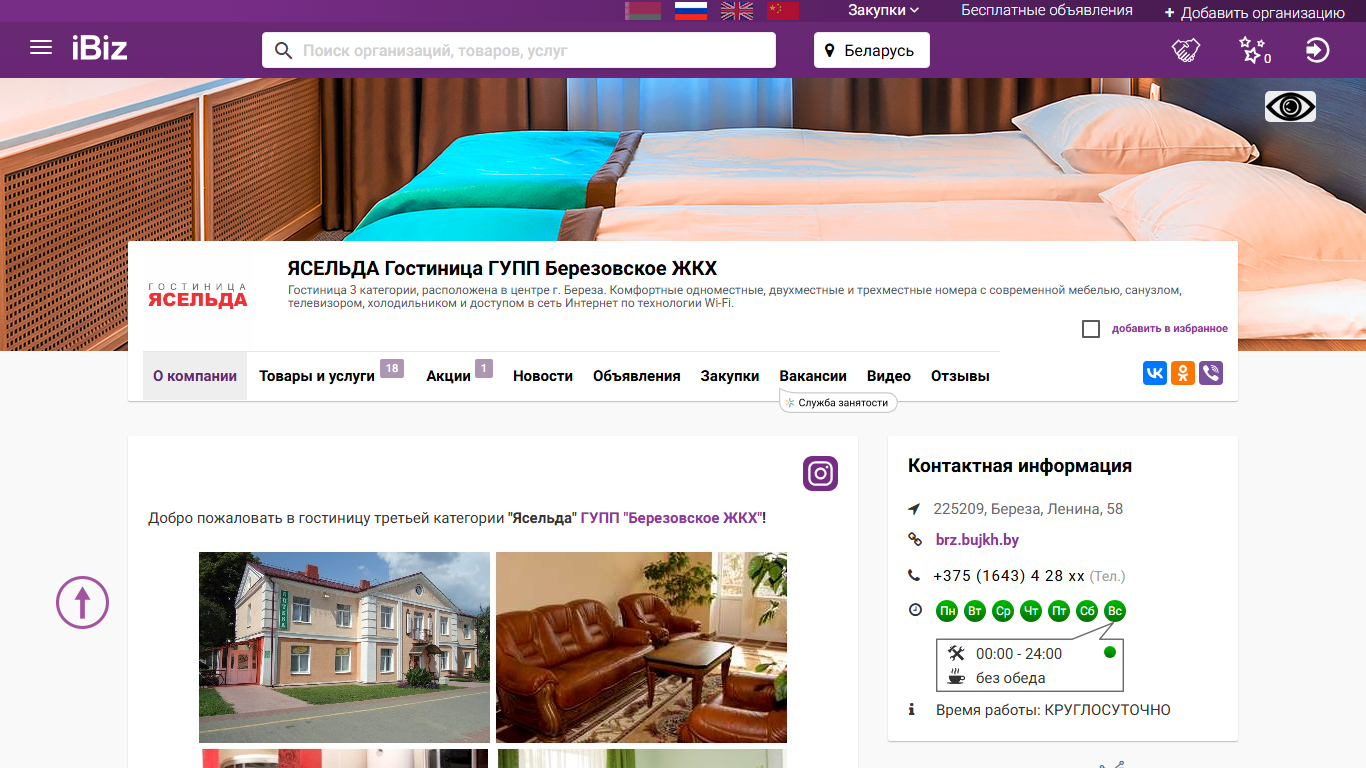The height and width of the screenshot is (768, 1366).
Task: Select Tuesday 'Вт' schedule day
Action: pyautogui.click(x=975, y=611)
